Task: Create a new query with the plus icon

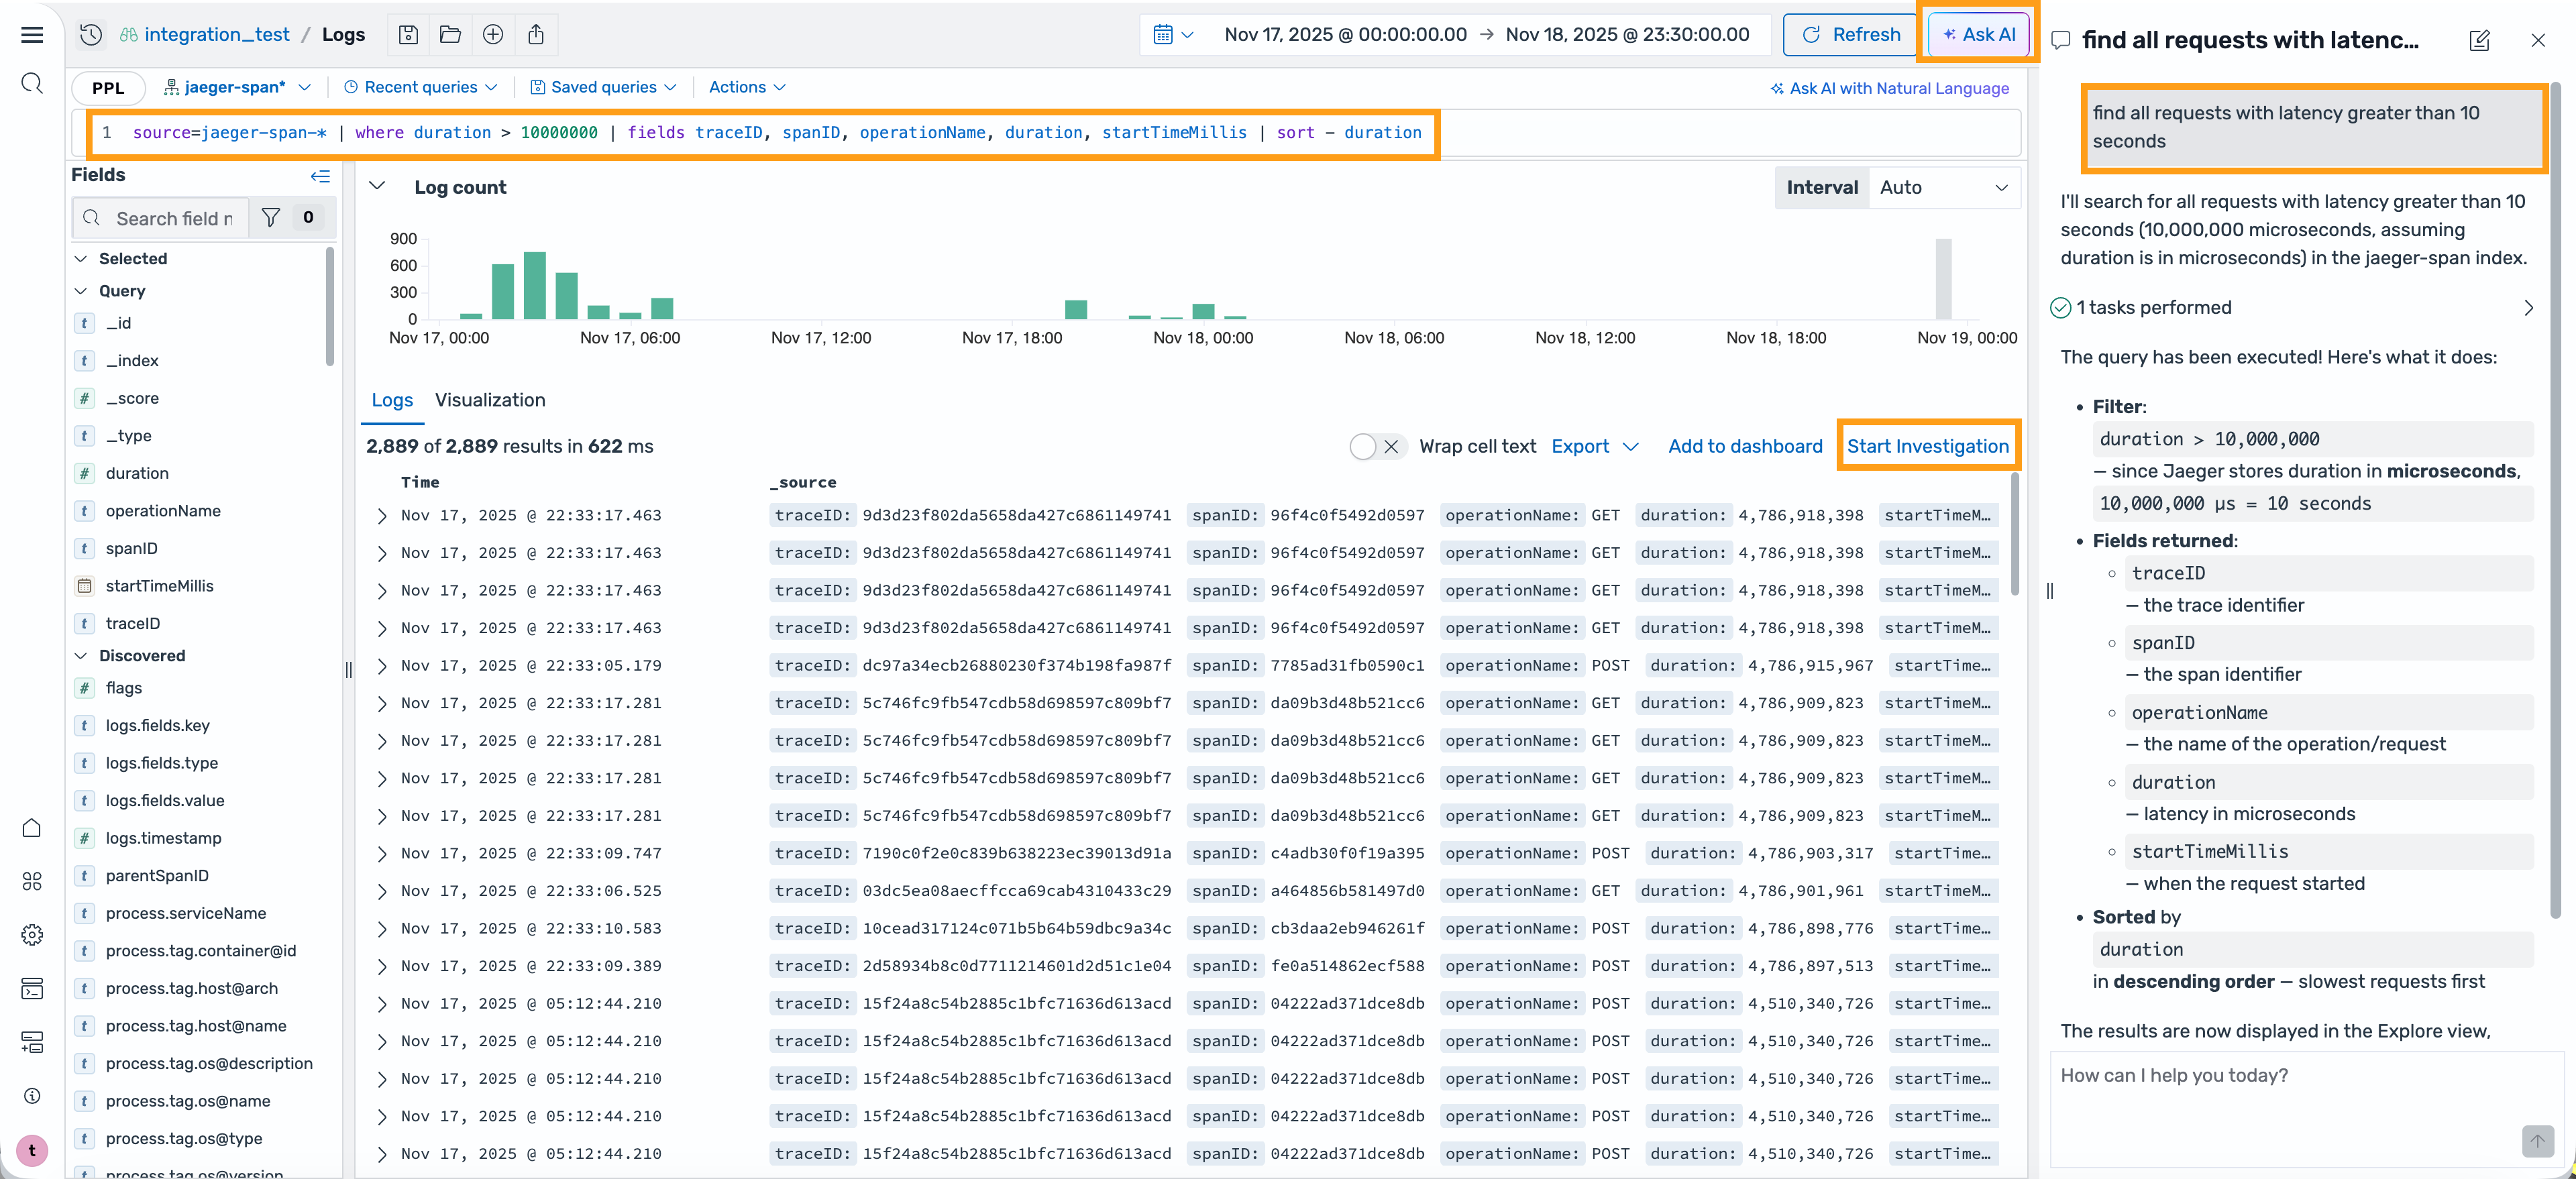Action: tap(494, 34)
